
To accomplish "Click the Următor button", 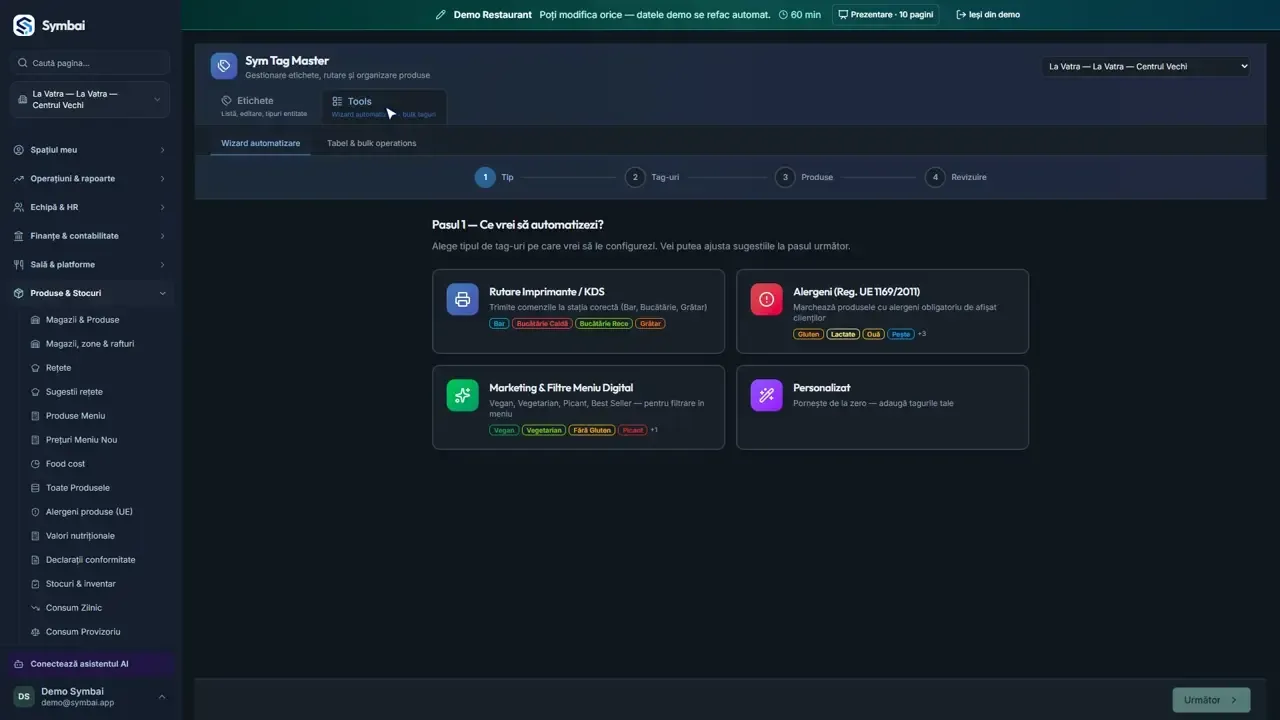I will pyautogui.click(x=1211, y=700).
